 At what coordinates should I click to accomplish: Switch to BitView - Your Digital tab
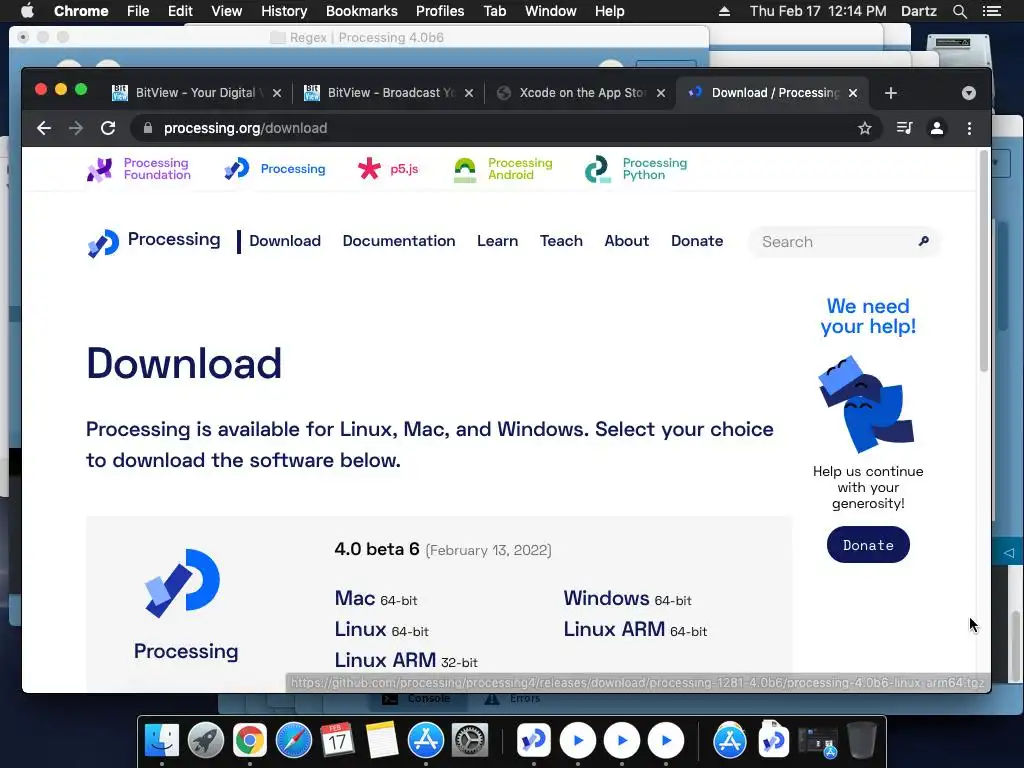pos(196,93)
